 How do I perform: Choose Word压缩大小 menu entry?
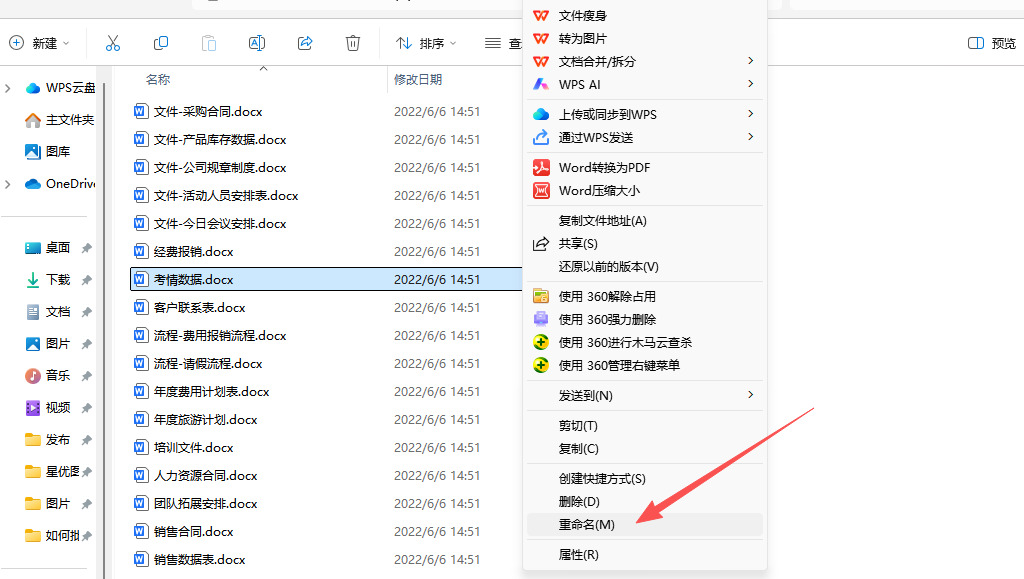pyautogui.click(x=645, y=191)
